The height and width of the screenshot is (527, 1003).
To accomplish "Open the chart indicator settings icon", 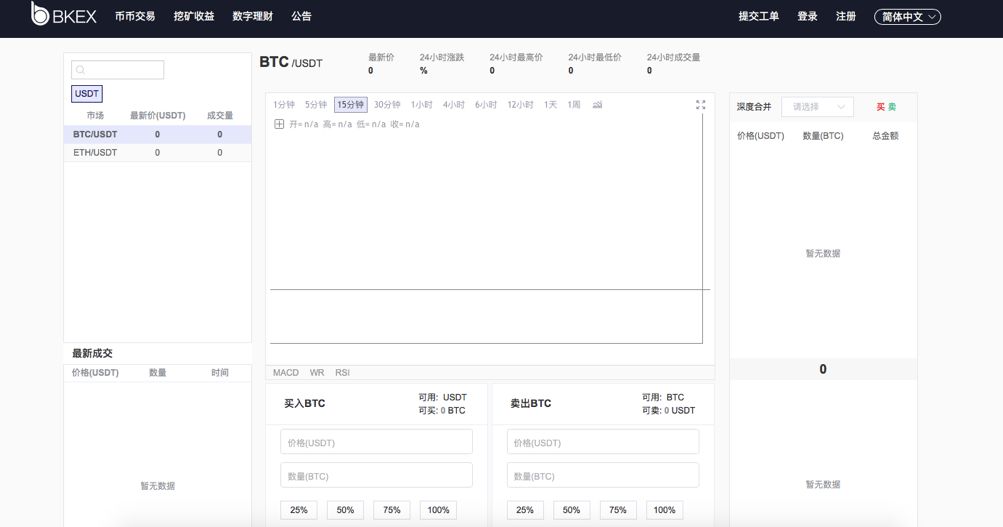I will [x=597, y=104].
